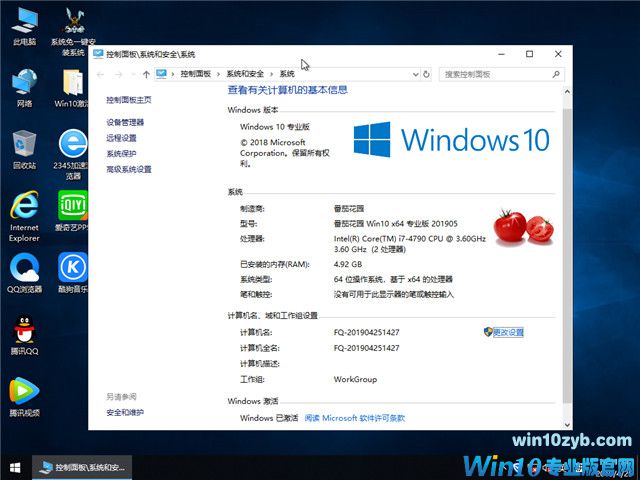The width and height of the screenshot is (640, 480).
Task: Click the vertical scrollbar thumb
Action: click(567, 255)
